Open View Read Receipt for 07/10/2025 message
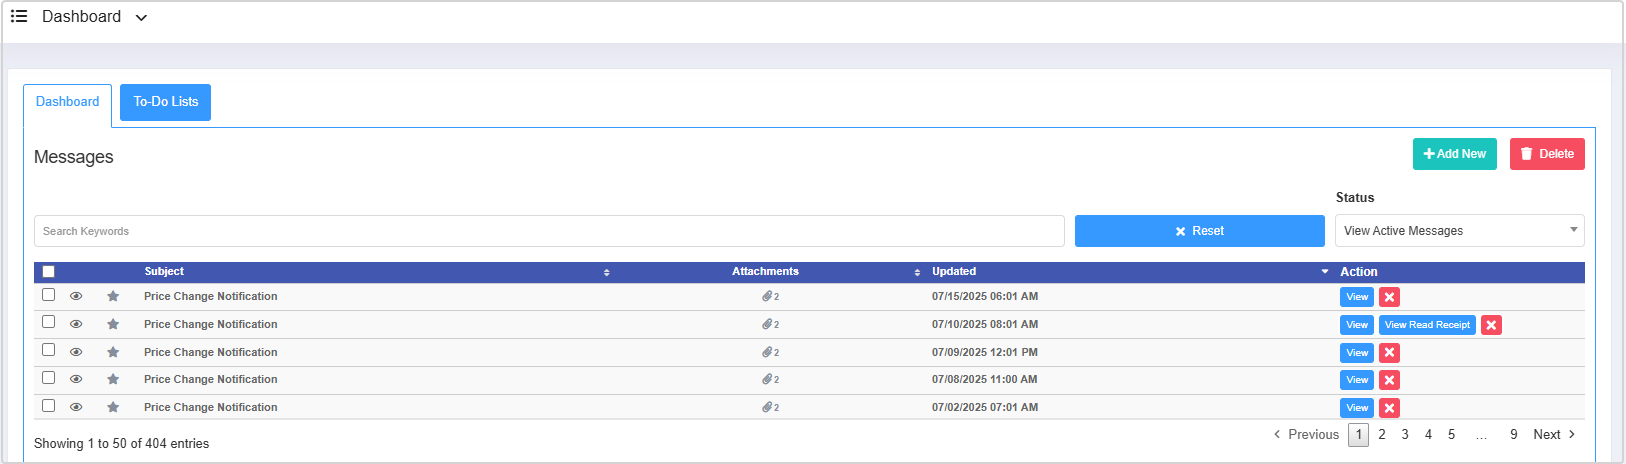 coord(1427,325)
